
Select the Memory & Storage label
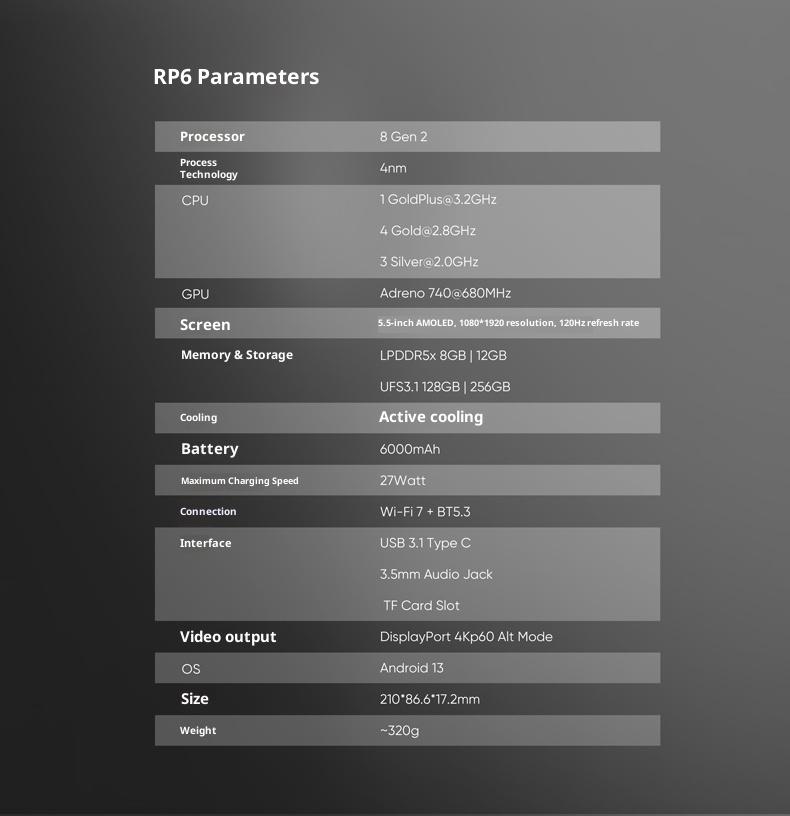point(237,355)
